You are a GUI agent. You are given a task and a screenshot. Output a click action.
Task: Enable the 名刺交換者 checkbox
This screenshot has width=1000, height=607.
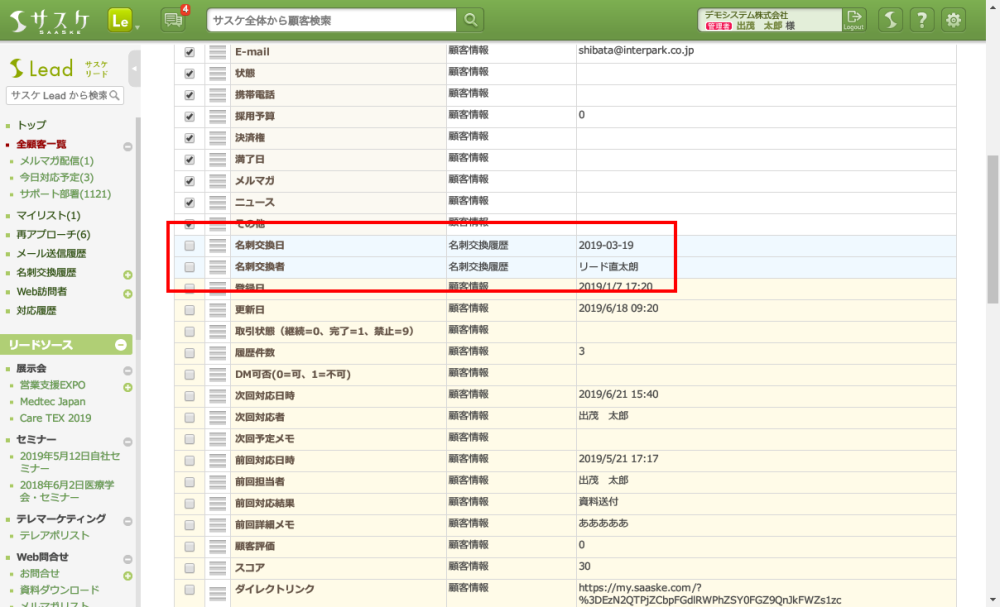[x=190, y=267]
